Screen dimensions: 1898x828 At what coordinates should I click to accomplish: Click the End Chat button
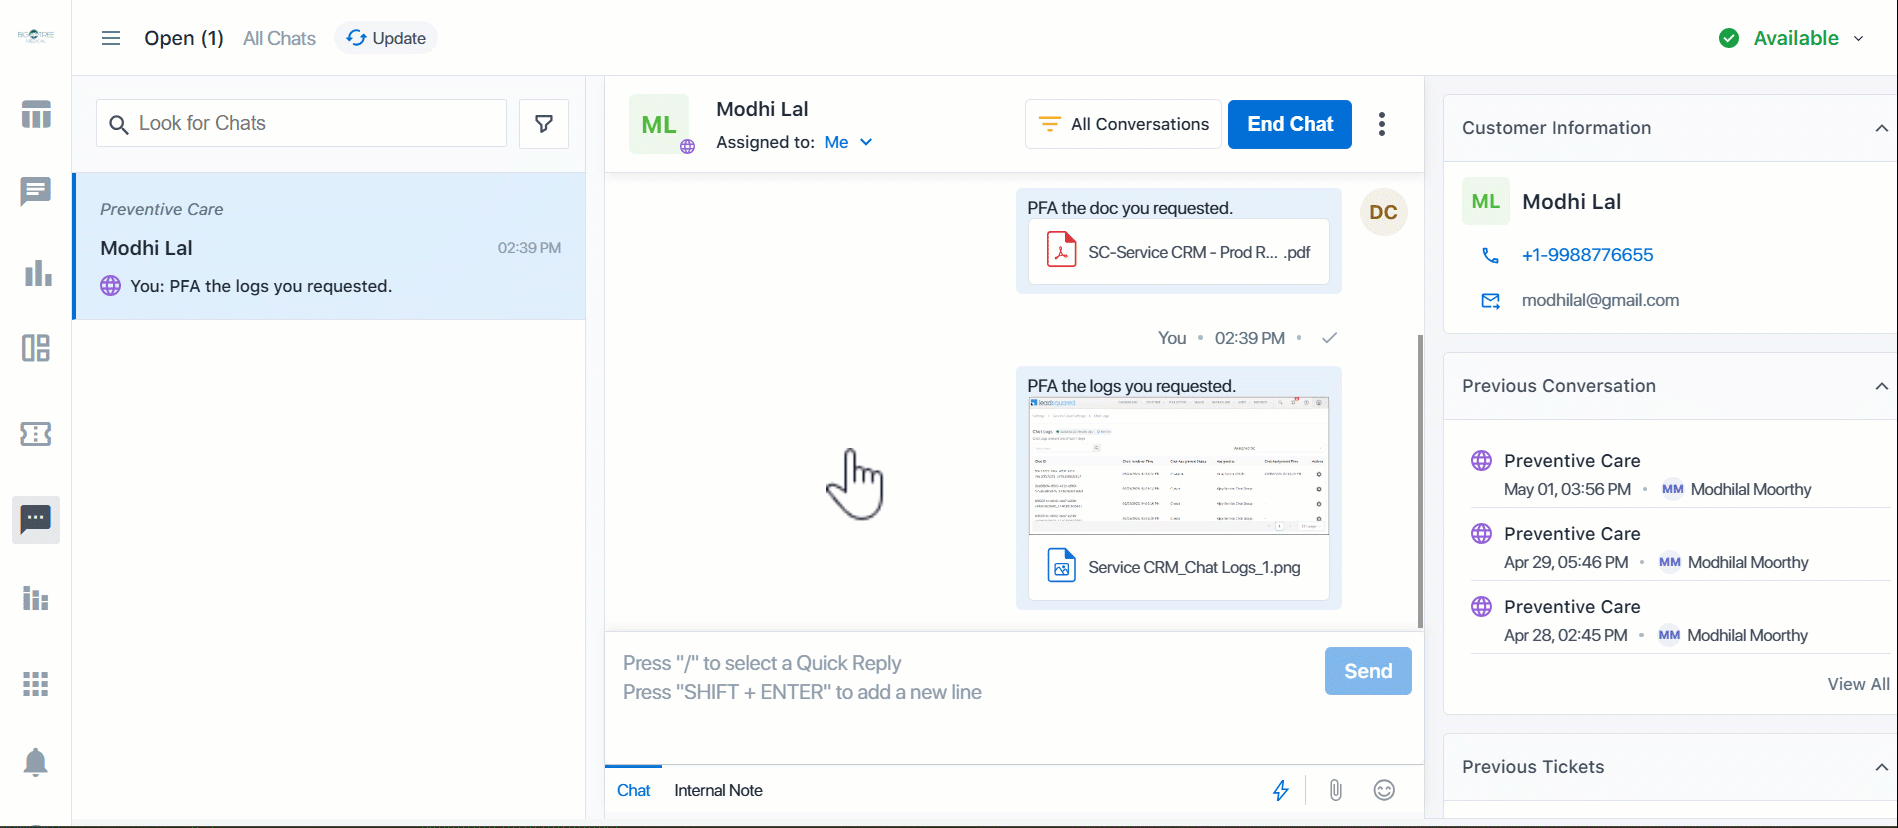pyautogui.click(x=1290, y=124)
